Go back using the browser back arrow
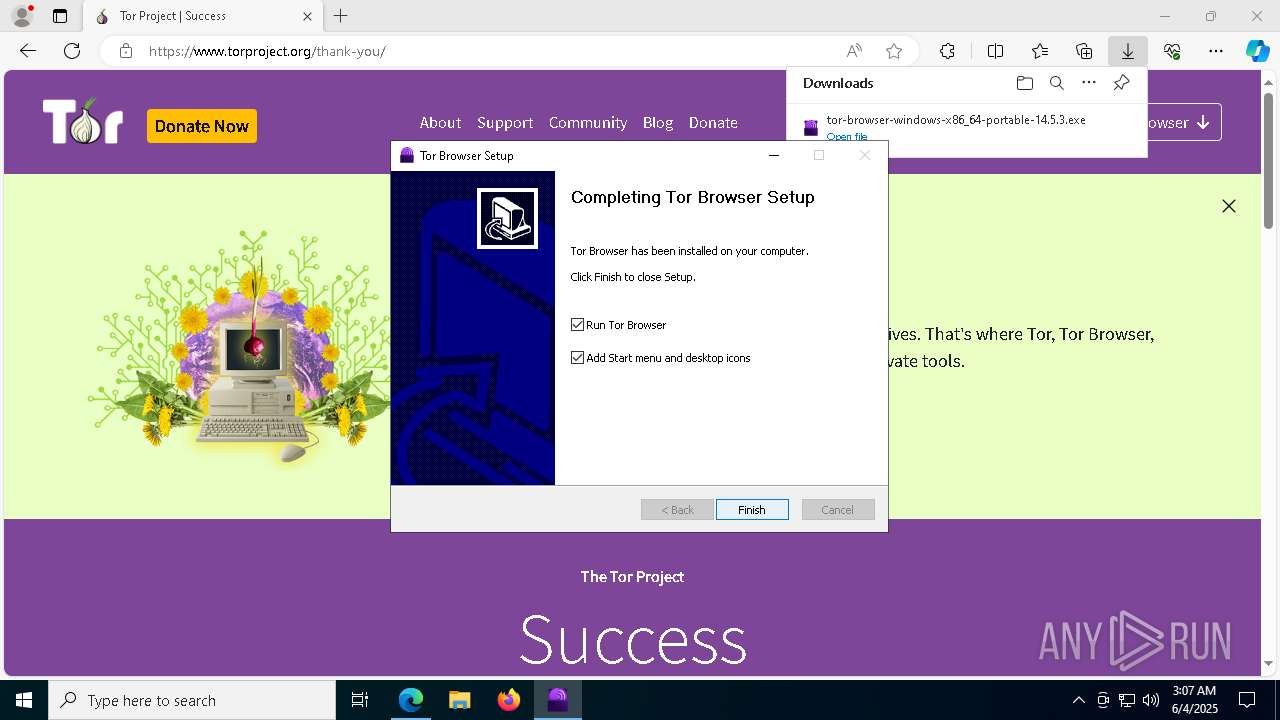 point(28,51)
